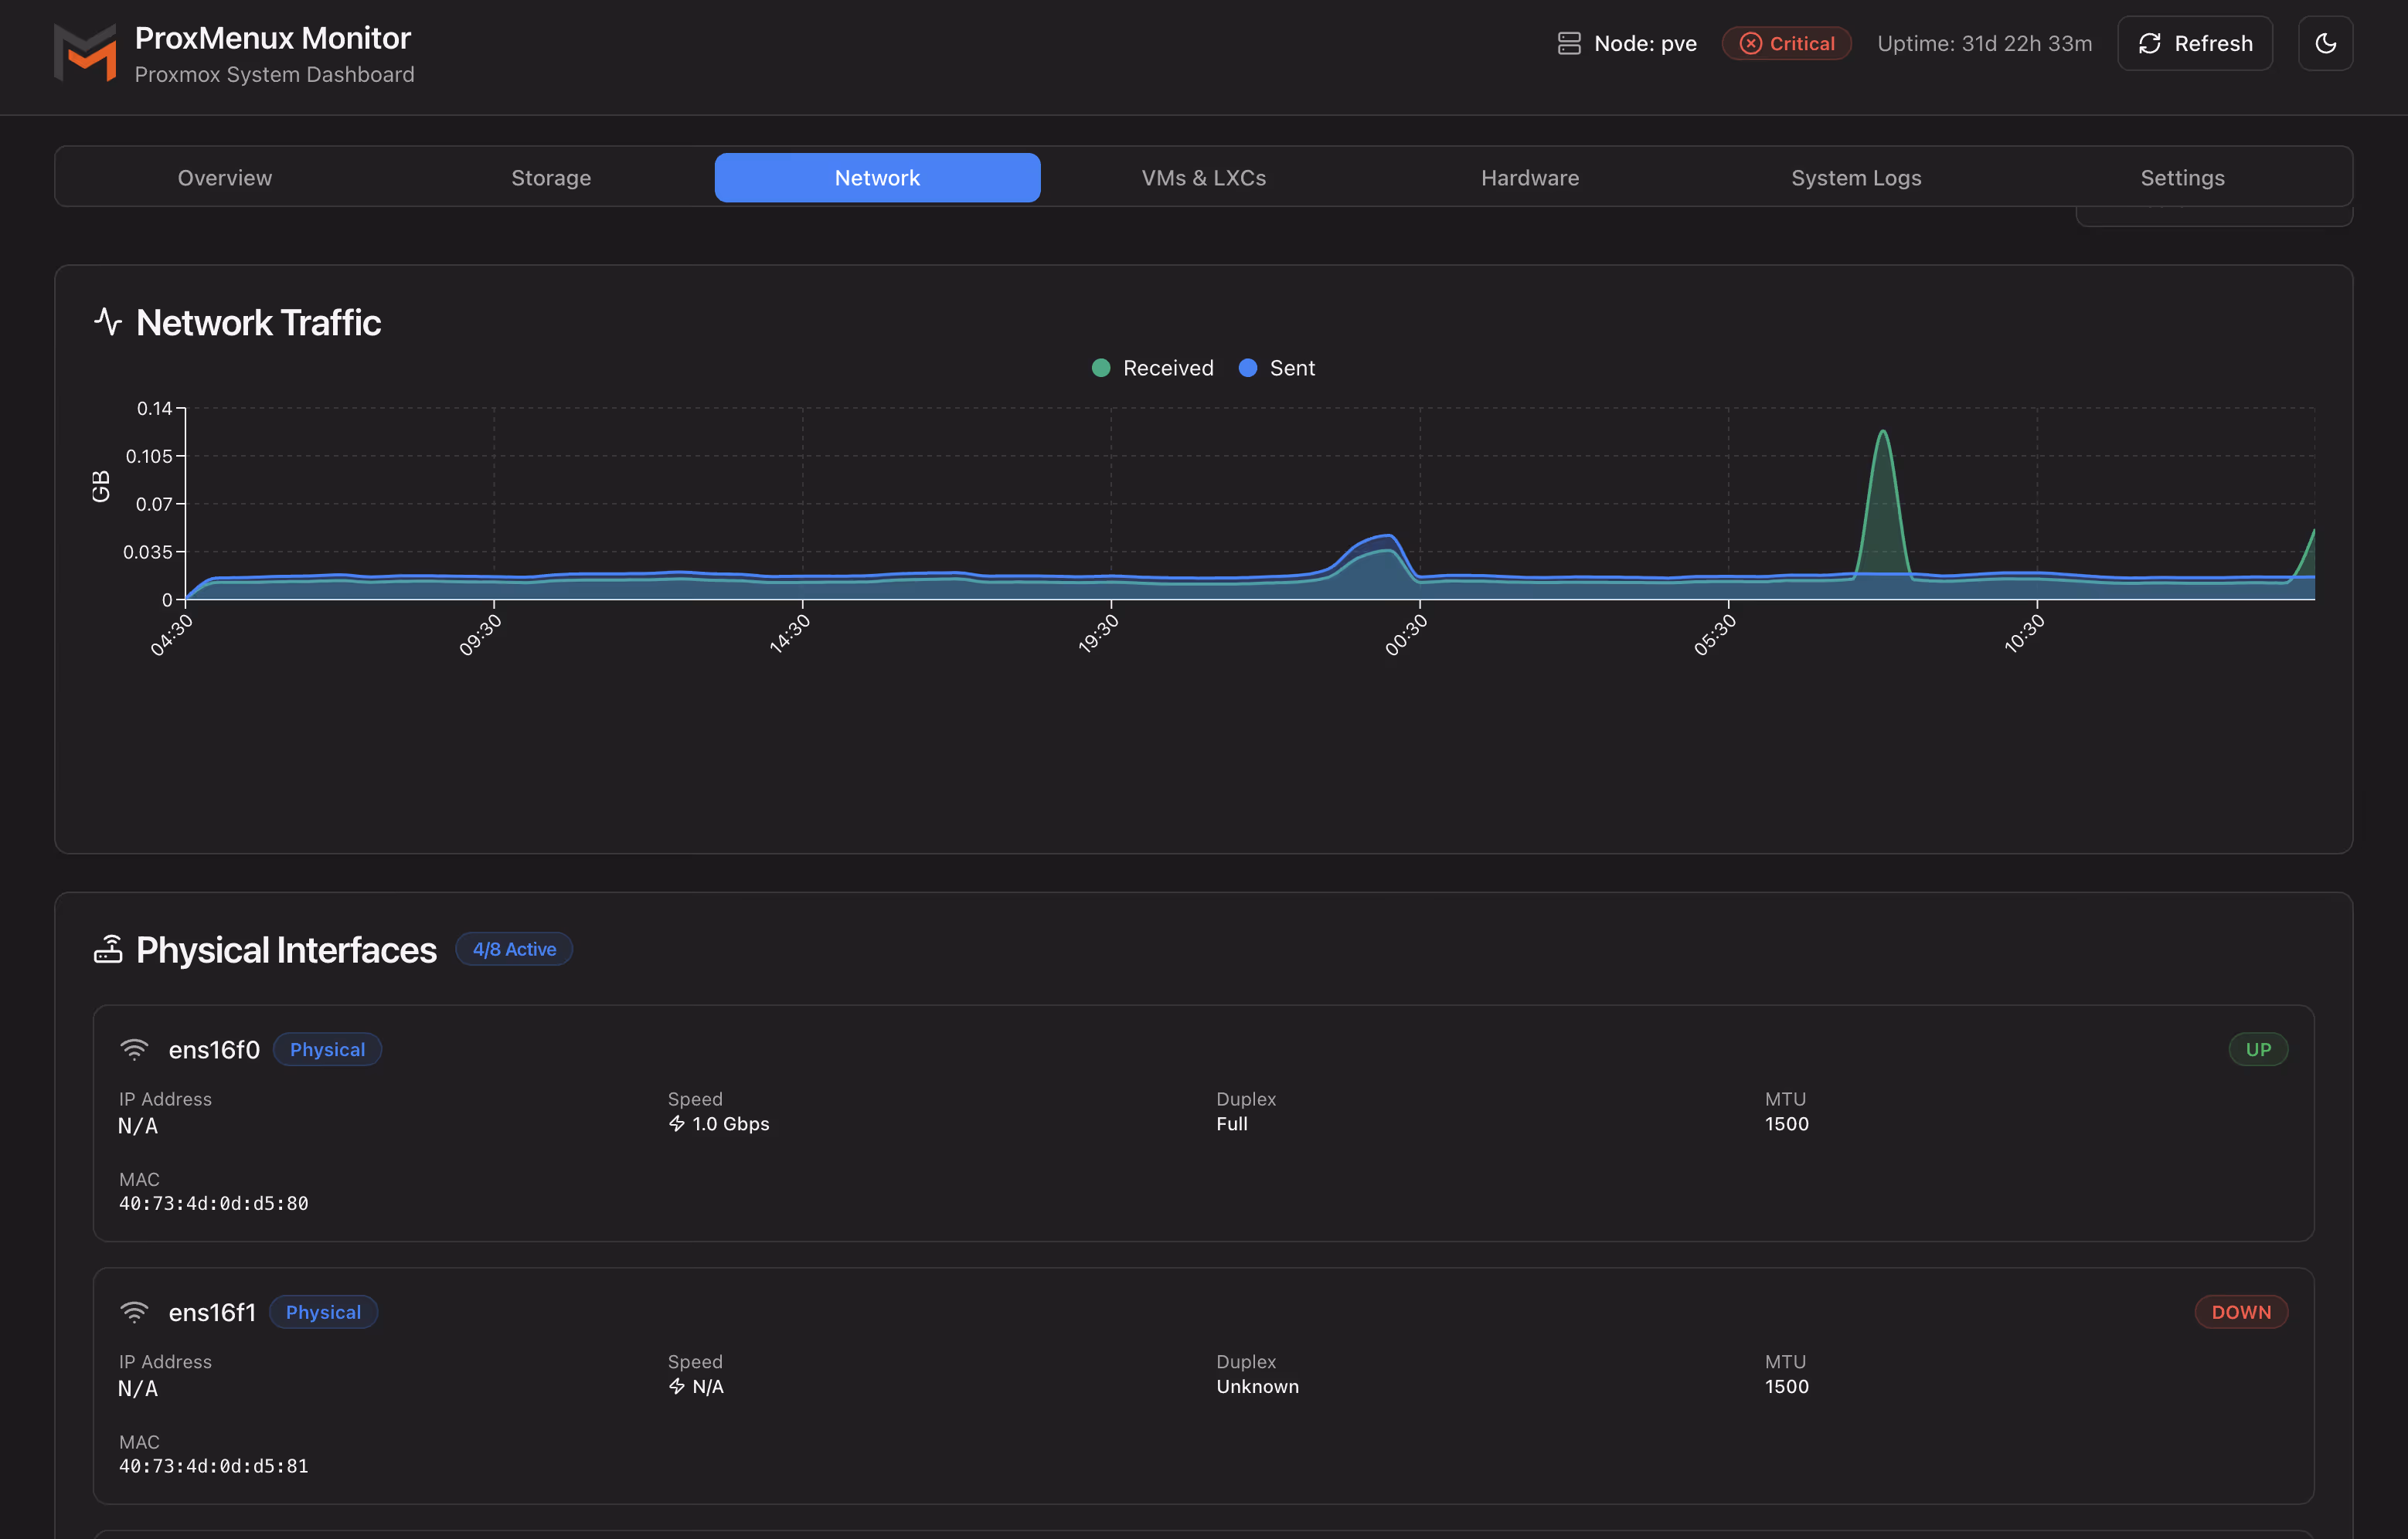Click the Network Traffic activity pulse icon

108,322
